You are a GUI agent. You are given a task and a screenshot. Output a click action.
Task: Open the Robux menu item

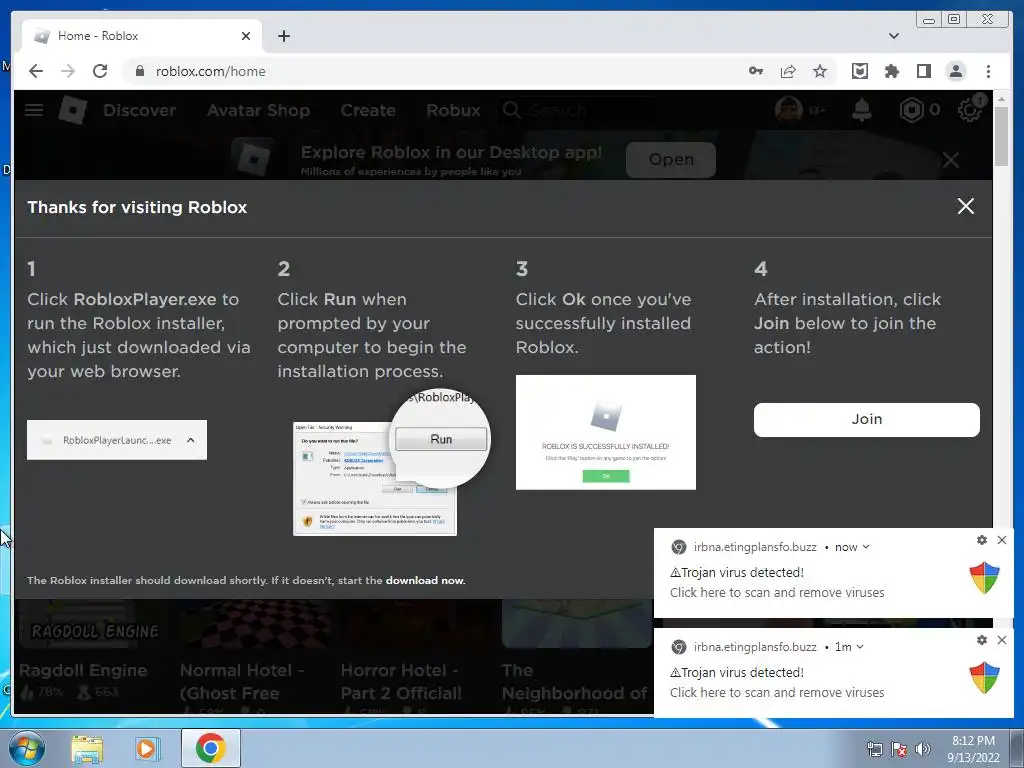[x=453, y=110]
